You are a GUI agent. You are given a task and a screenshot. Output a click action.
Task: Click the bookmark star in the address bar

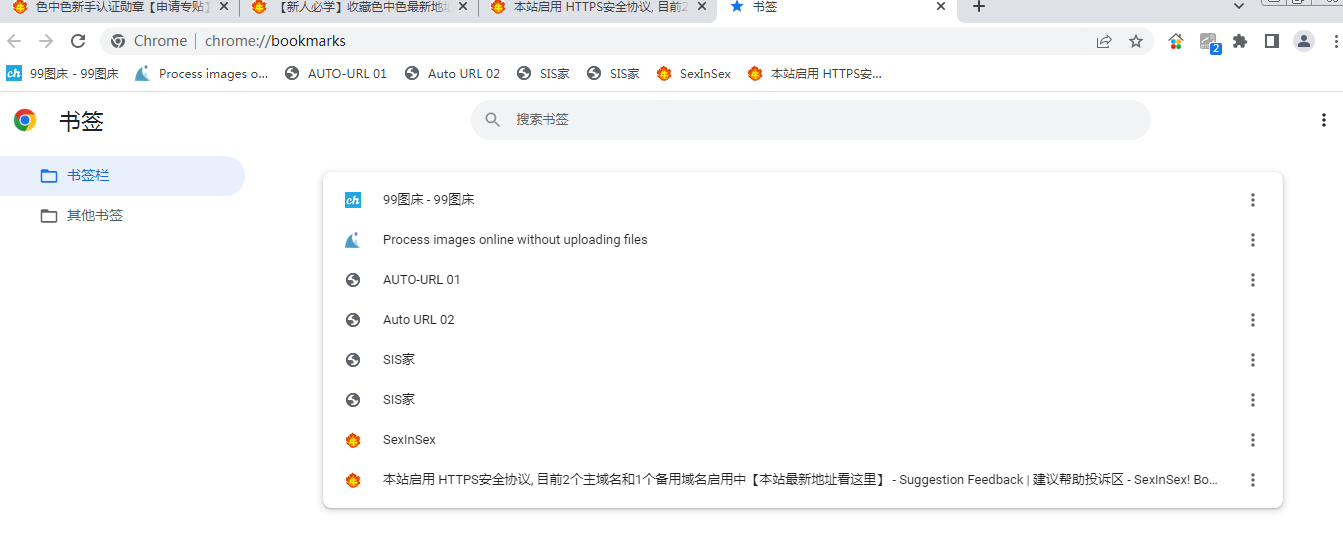[1136, 41]
